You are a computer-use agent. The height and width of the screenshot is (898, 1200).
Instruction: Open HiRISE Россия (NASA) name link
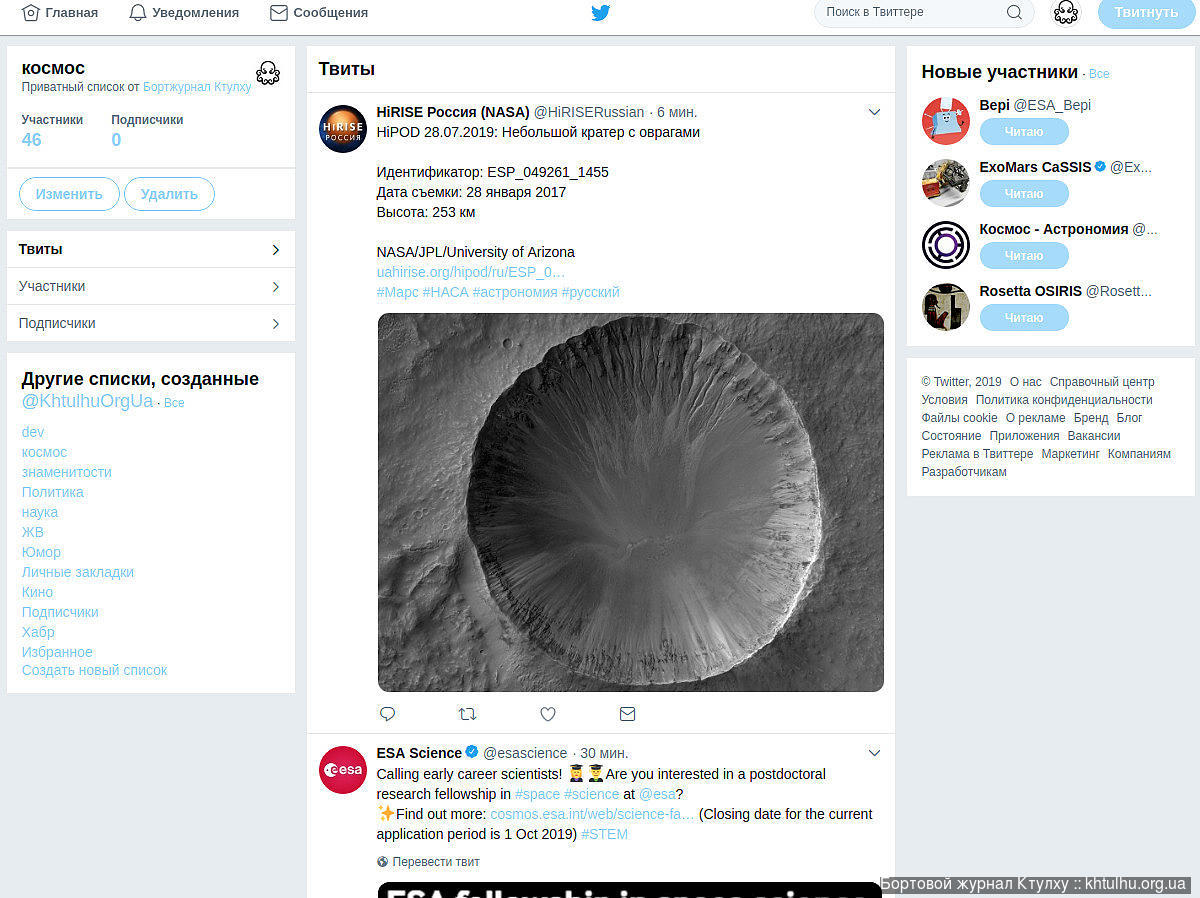453,112
